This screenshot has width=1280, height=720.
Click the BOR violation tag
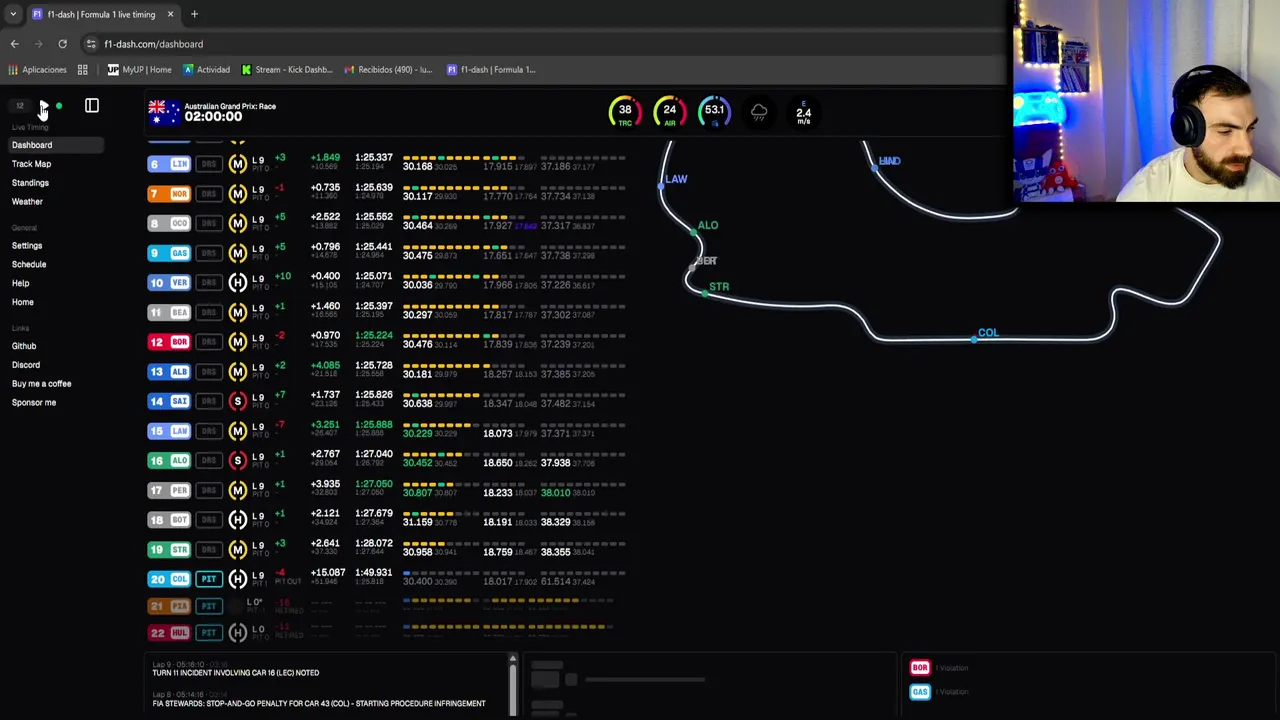920,668
